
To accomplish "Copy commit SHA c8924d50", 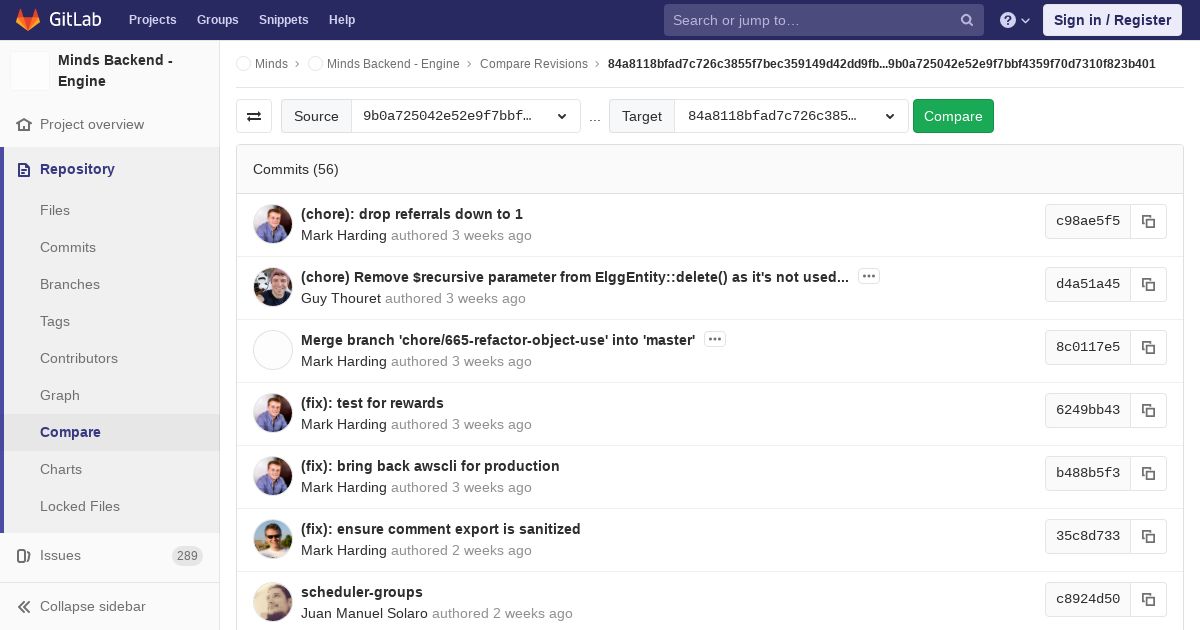I will pos(1148,599).
